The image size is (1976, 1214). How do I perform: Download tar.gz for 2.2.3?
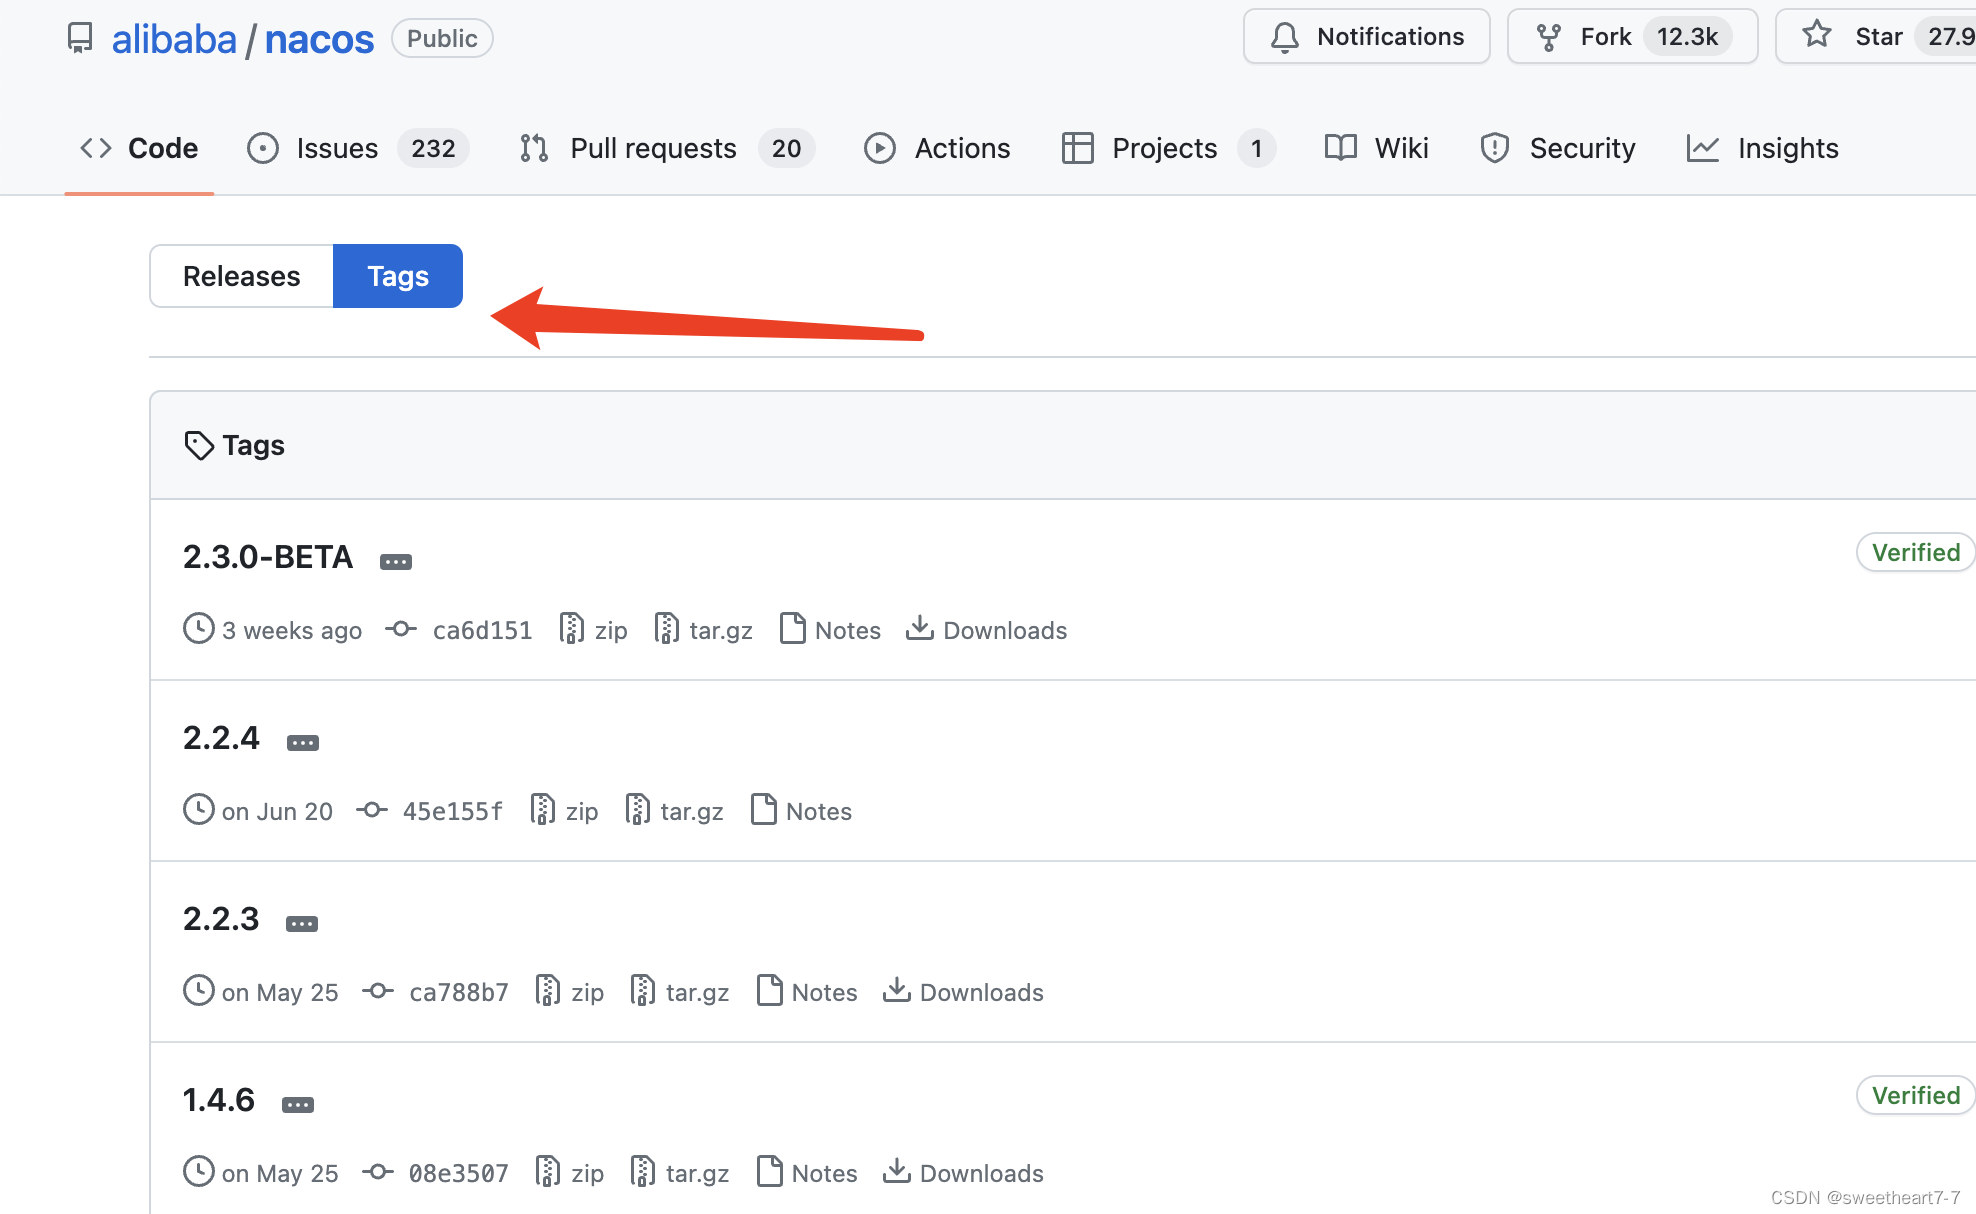coord(681,992)
